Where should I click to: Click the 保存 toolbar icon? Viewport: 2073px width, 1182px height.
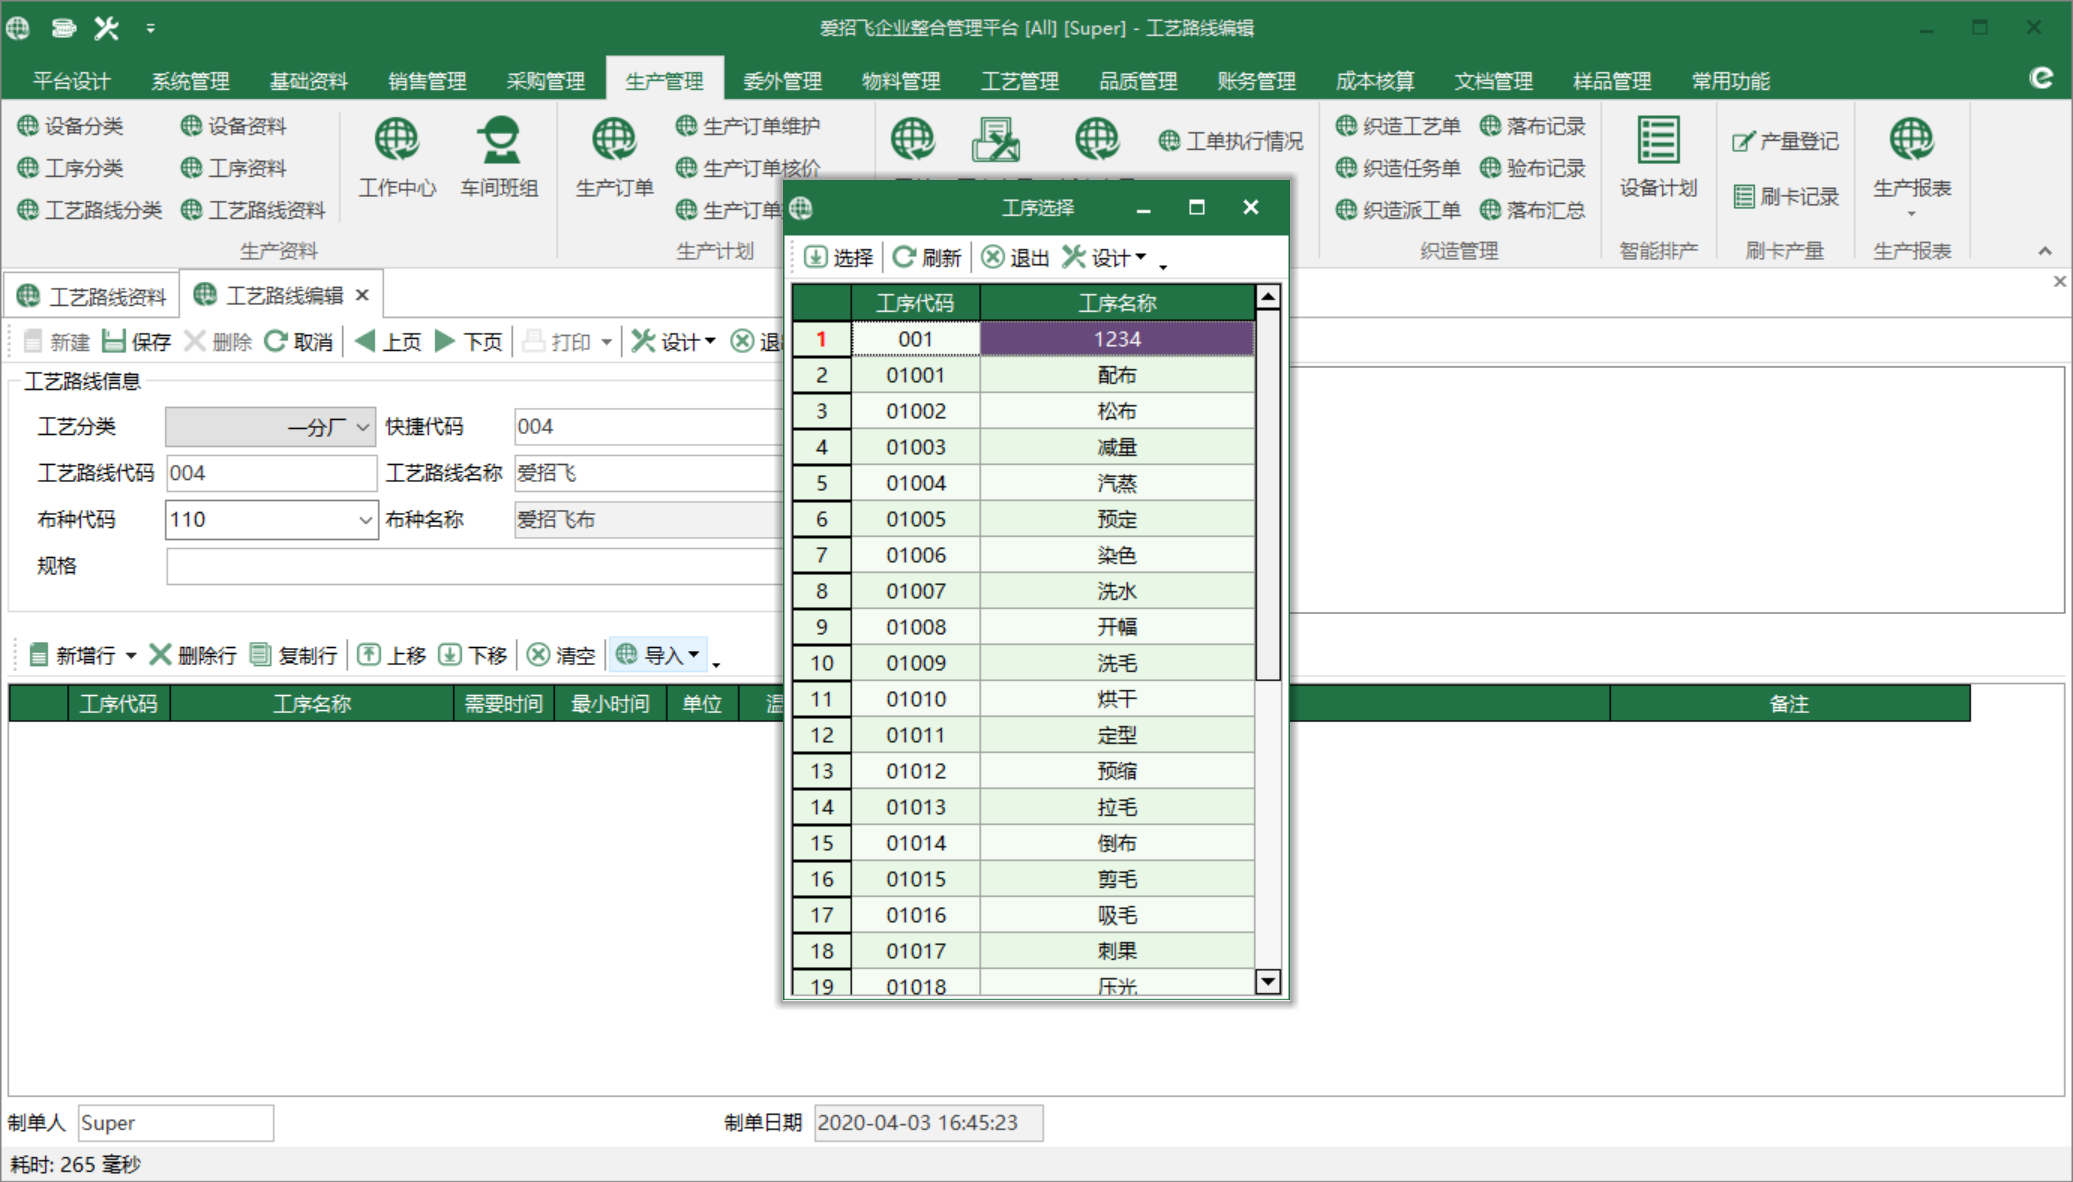click(137, 342)
